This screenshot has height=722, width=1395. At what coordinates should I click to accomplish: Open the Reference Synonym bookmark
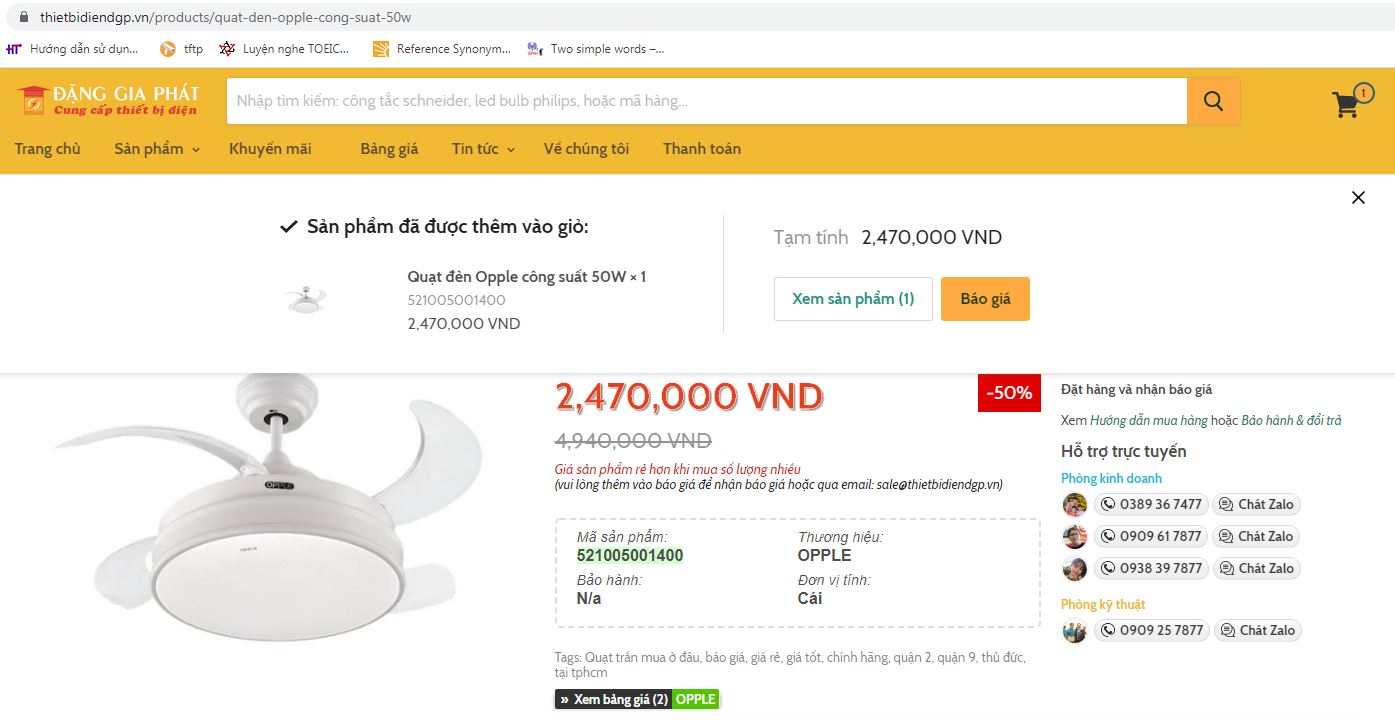441,48
